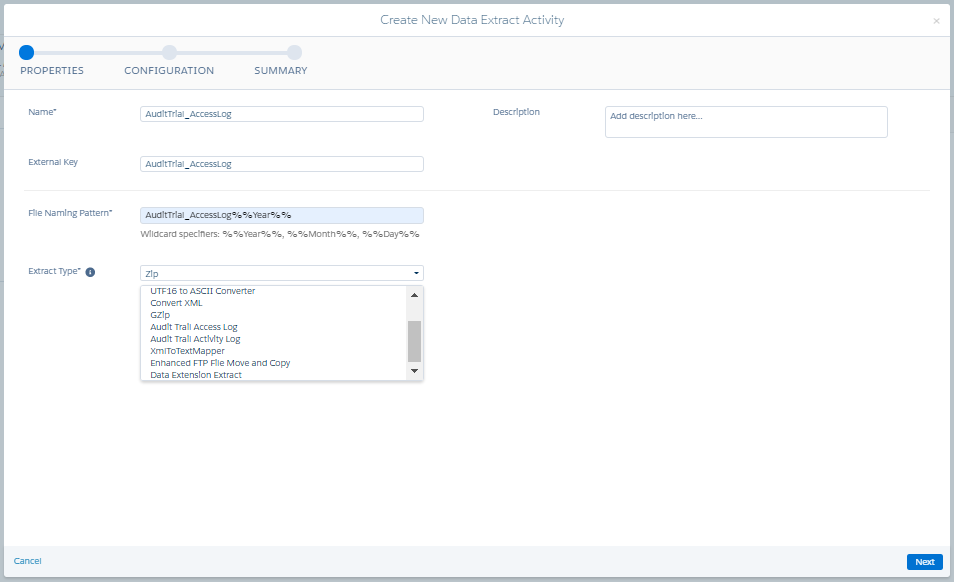The image size is (954, 582).
Task: Click the list scroll down arrow
Action: click(x=414, y=371)
